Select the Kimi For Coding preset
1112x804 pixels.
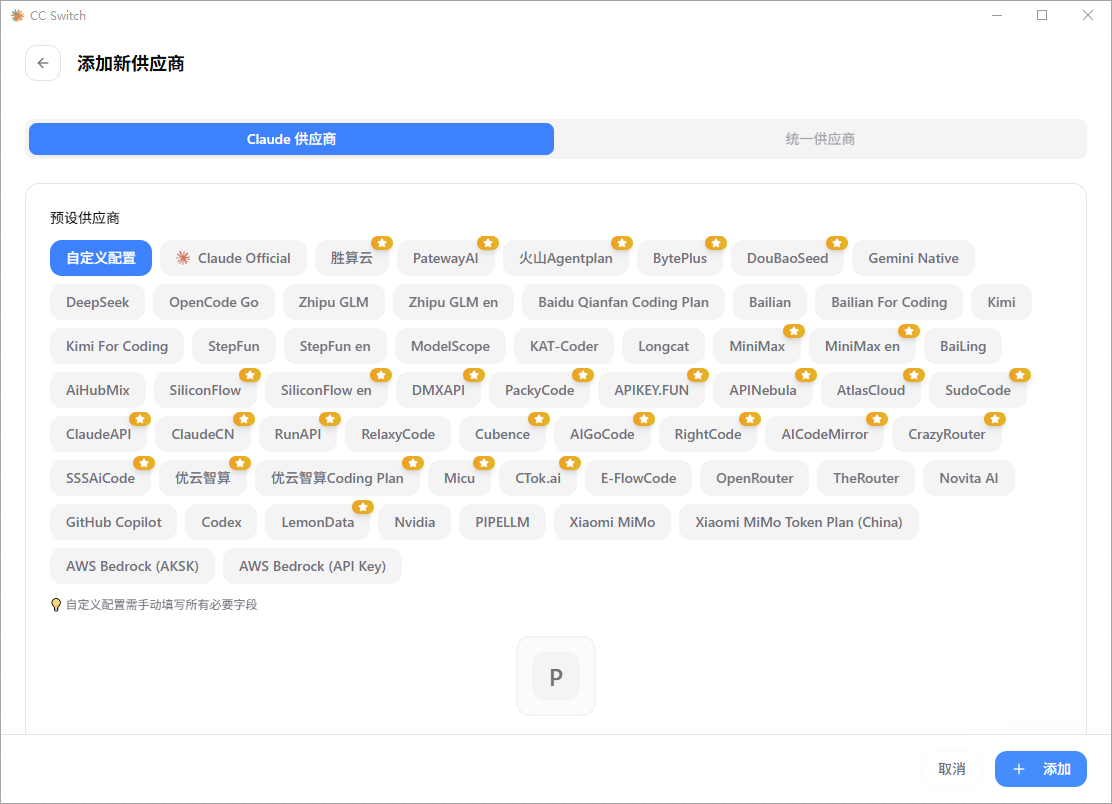[x=117, y=346]
